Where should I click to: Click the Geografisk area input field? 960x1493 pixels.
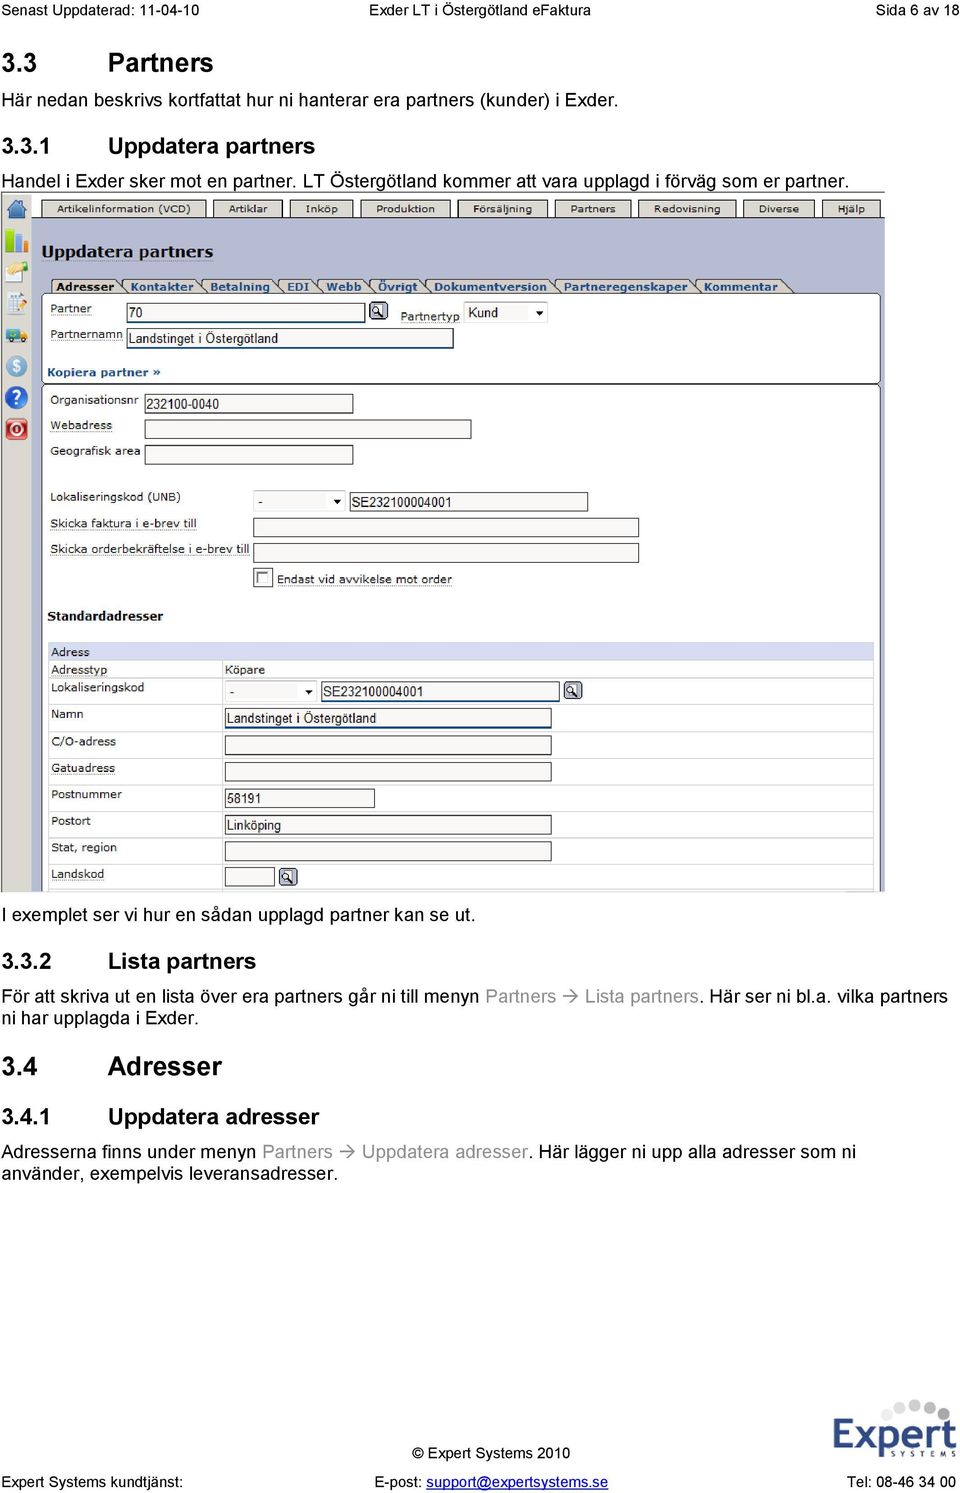[249, 455]
